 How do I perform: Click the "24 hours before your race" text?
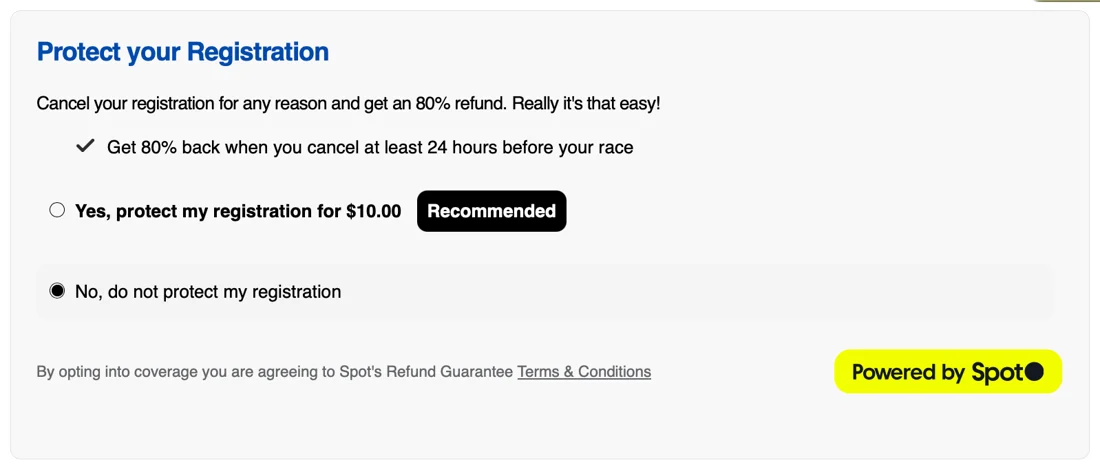coord(530,148)
